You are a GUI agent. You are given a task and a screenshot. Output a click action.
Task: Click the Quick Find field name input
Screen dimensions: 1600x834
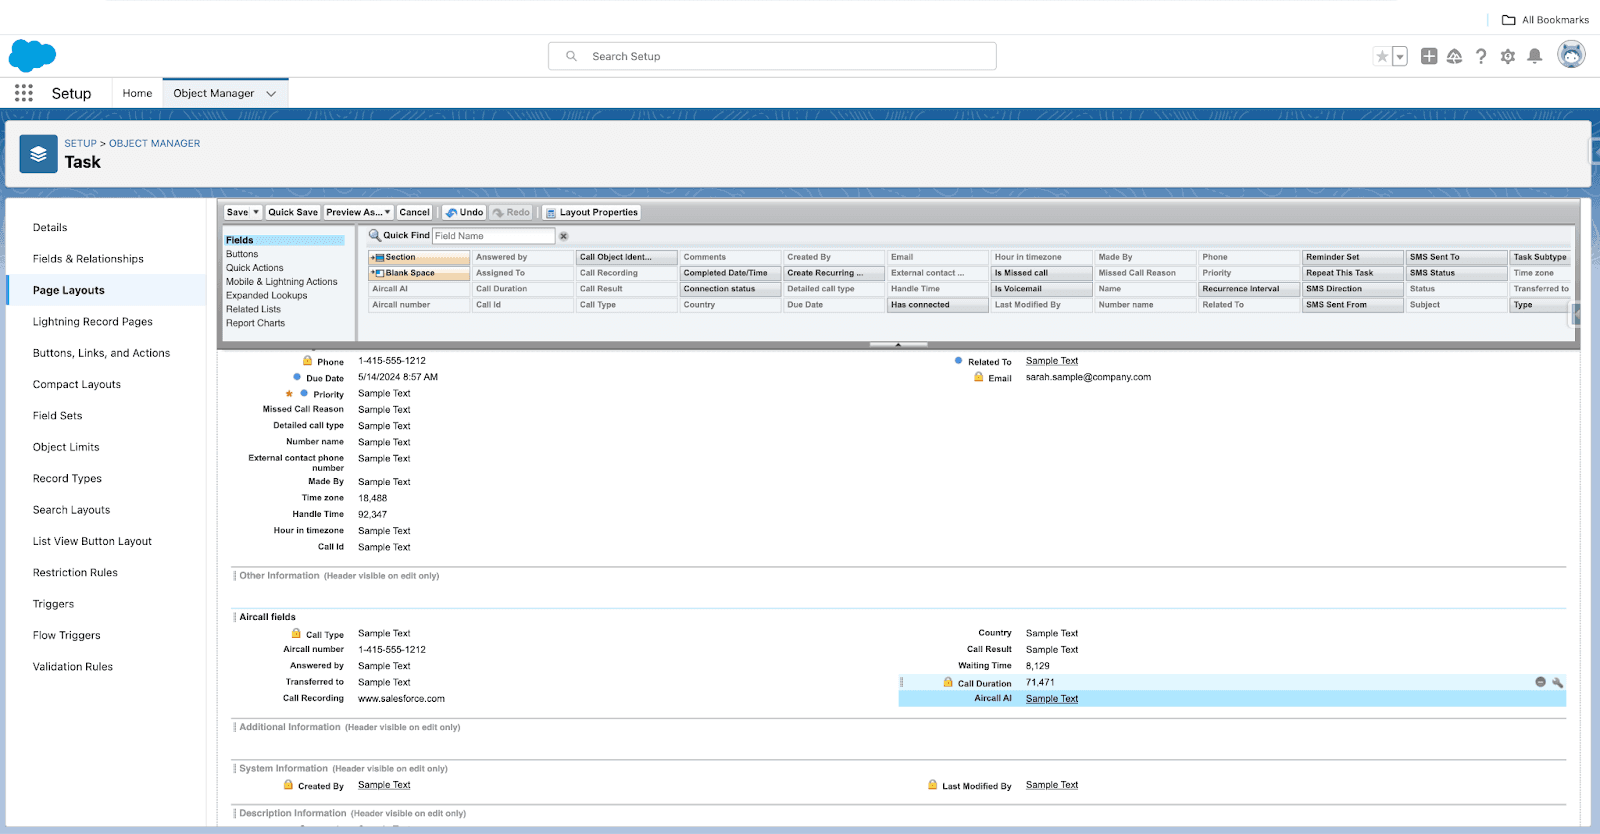[x=493, y=236]
